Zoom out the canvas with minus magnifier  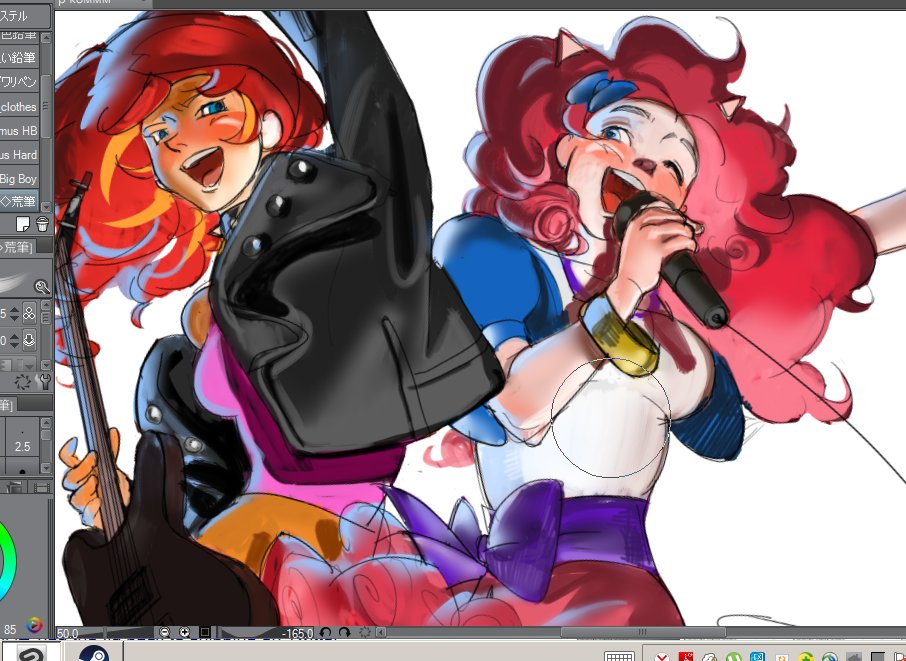click(165, 633)
